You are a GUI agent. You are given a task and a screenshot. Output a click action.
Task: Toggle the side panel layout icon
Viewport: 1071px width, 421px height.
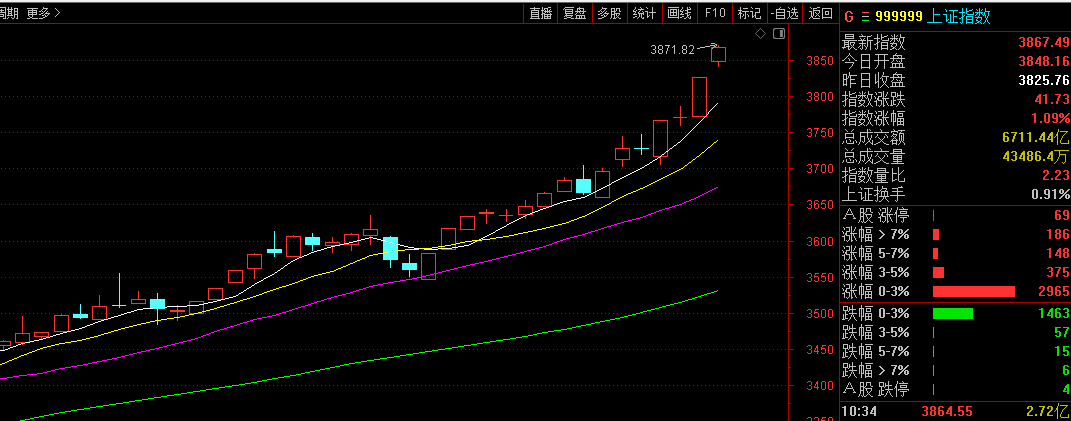click(779, 33)
